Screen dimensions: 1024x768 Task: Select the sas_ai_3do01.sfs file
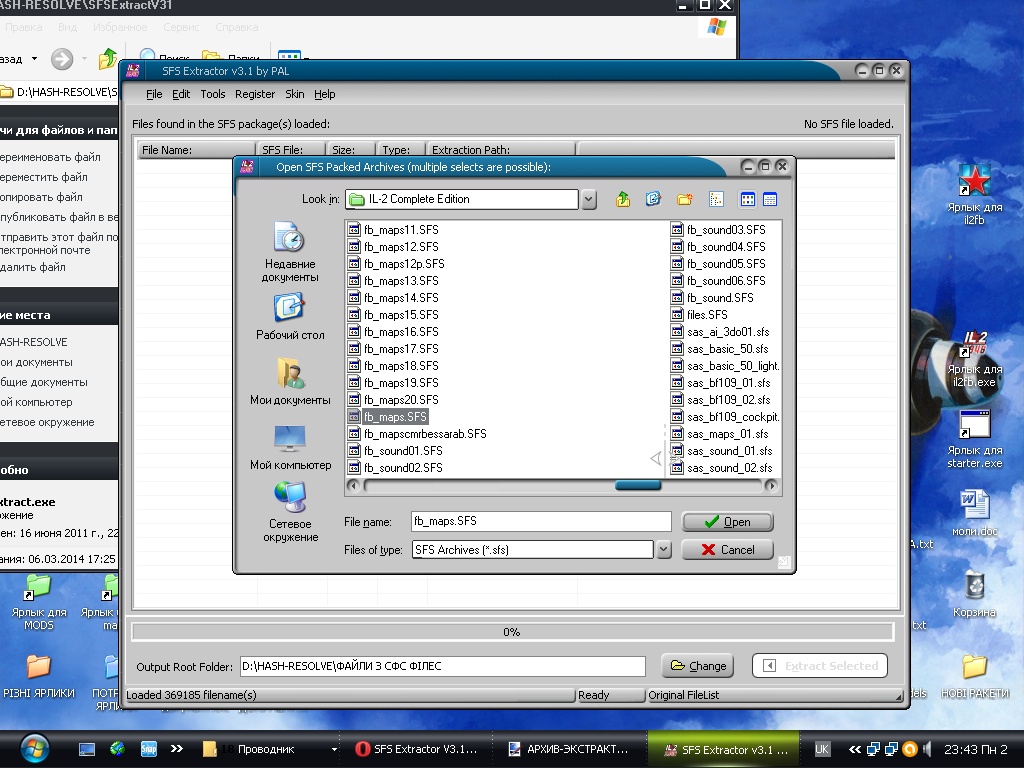coord(720,332)
